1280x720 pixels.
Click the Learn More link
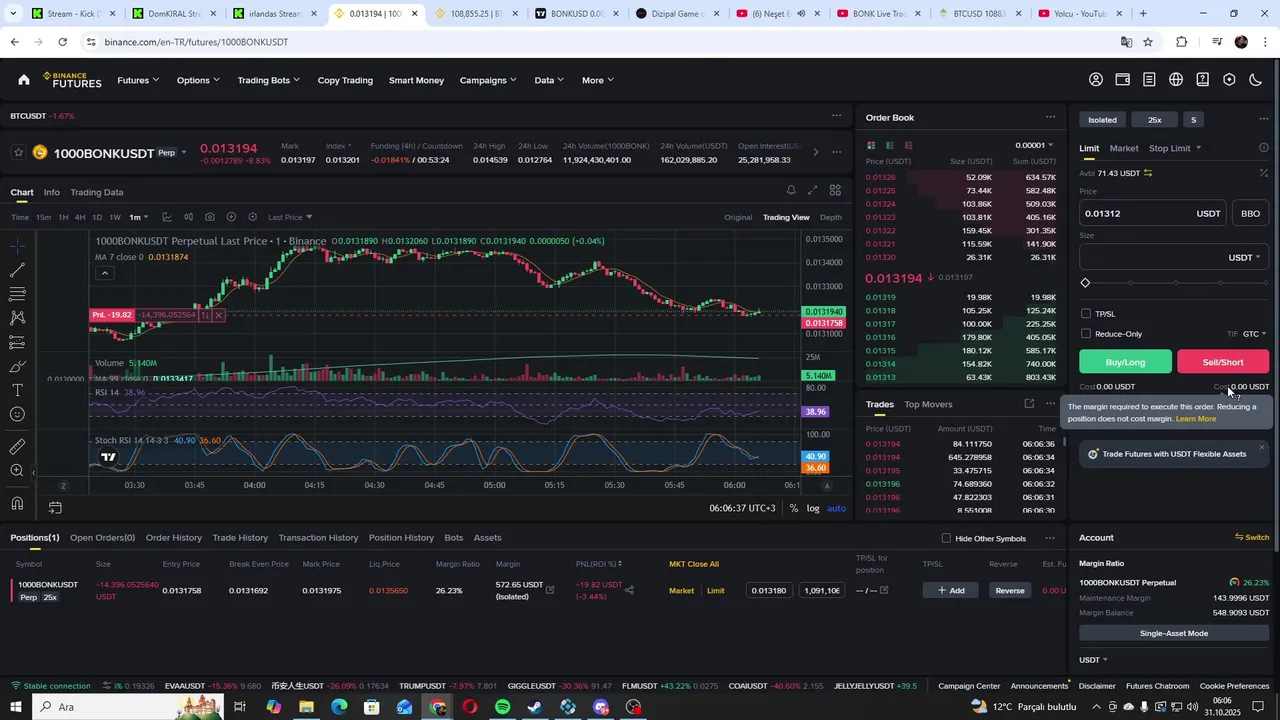pyautogui.click(x=1196, y=419)
